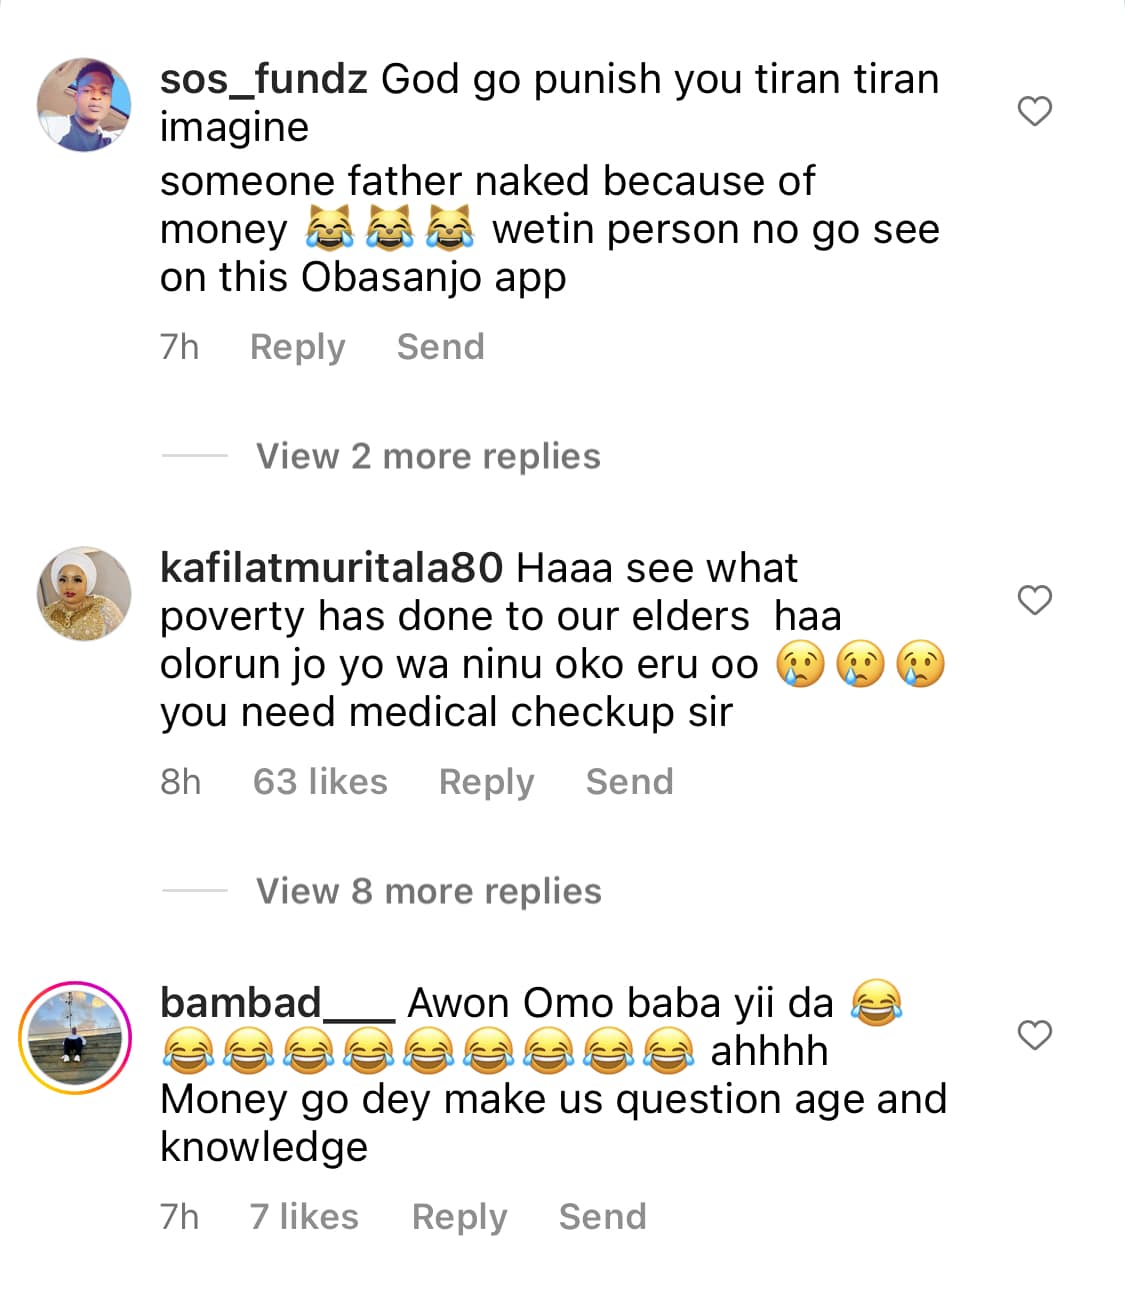Send the bambad___ comment
Screen dimensions: 1125x1311
click(602, 1217)
